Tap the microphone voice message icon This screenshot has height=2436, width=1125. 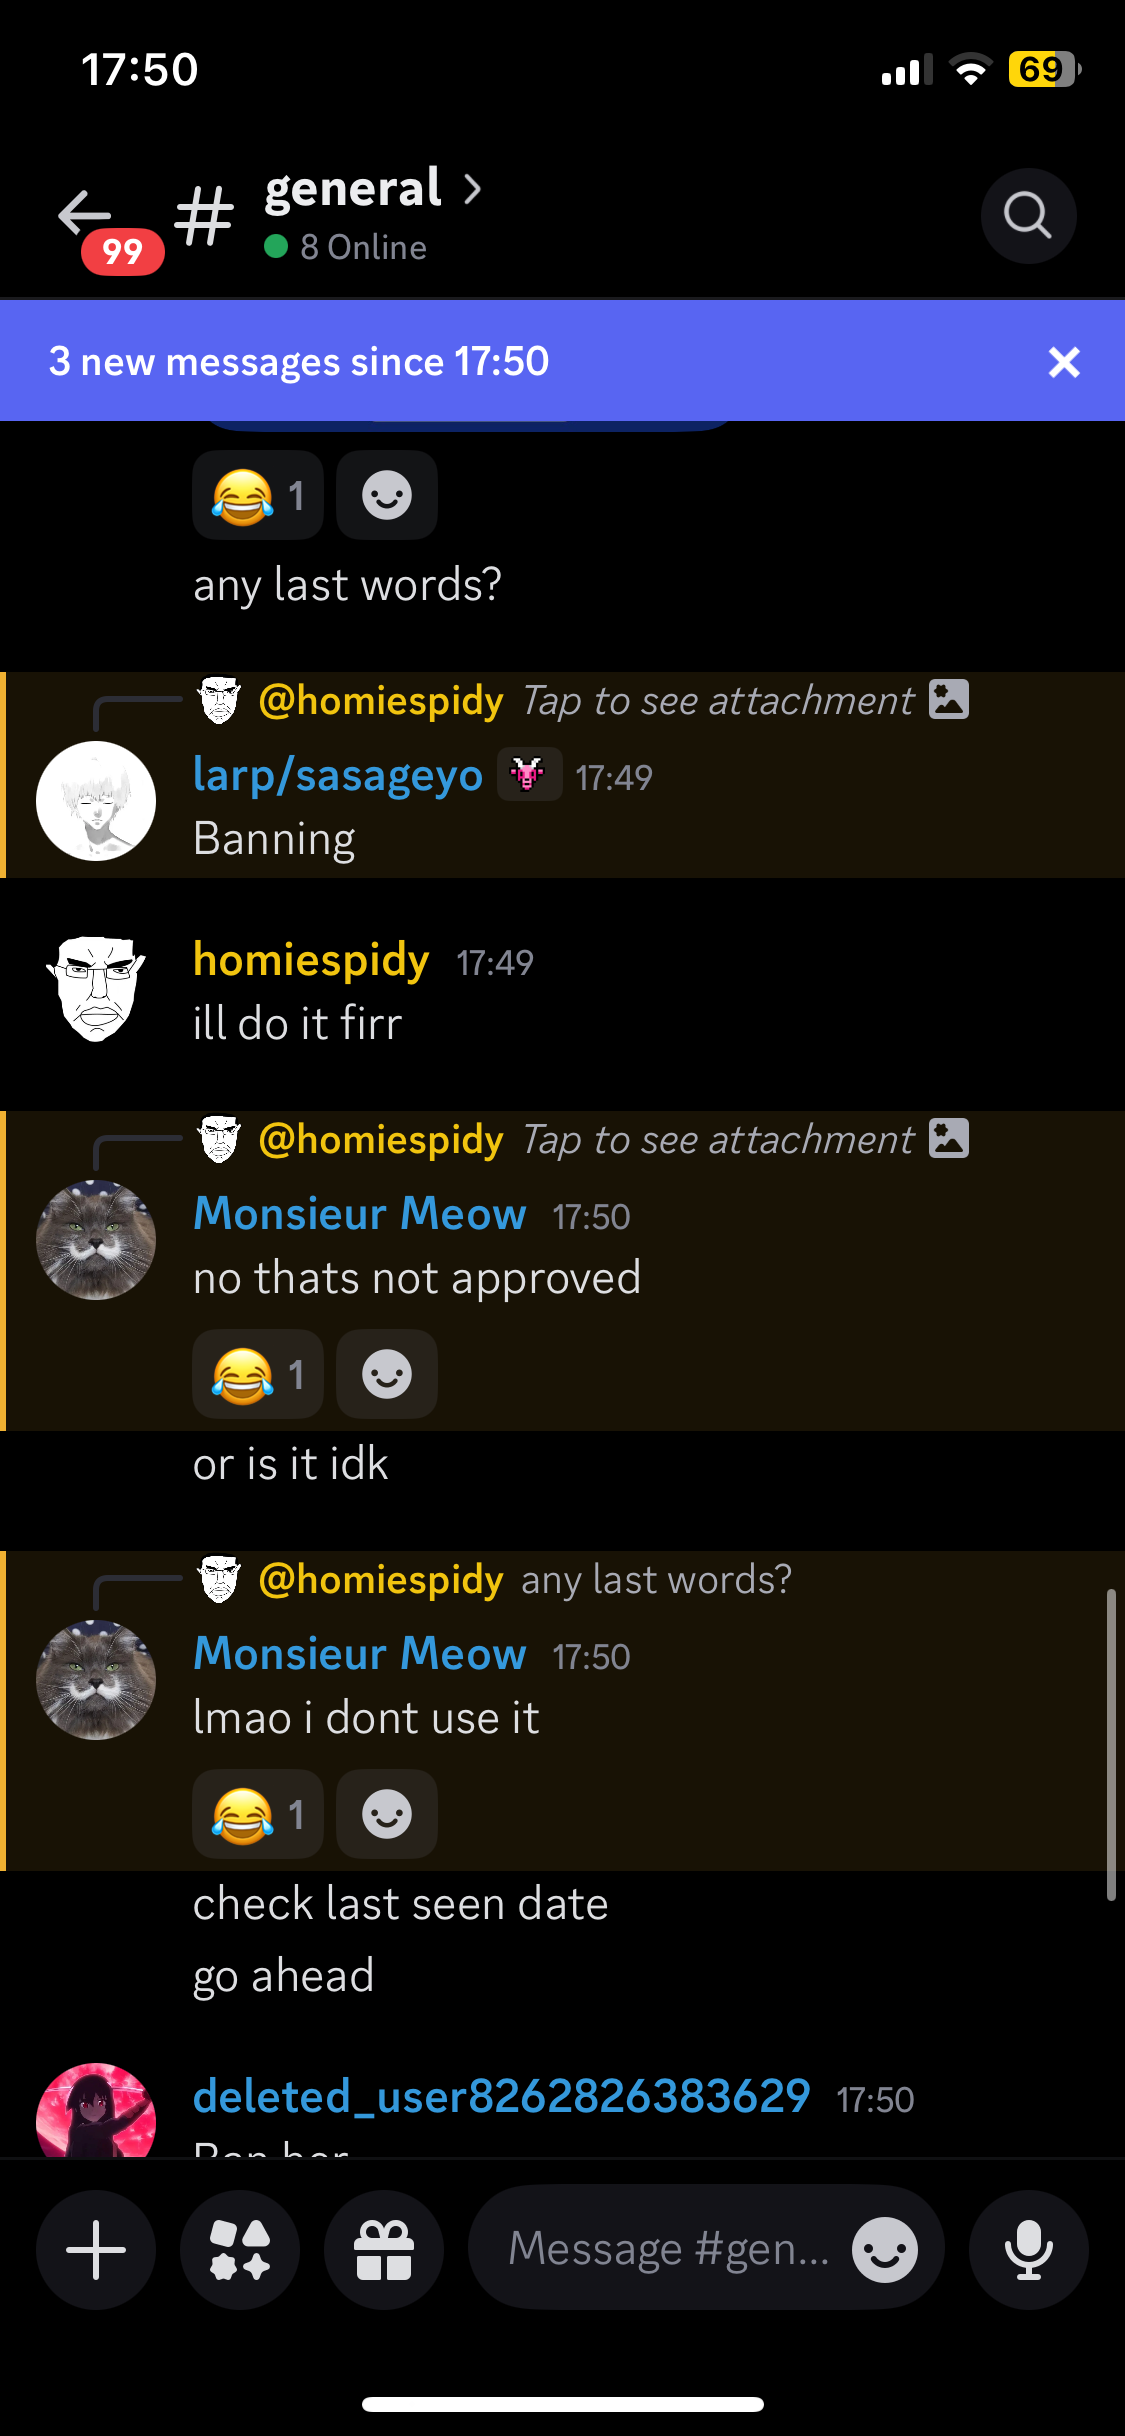coord(1029,2249)
